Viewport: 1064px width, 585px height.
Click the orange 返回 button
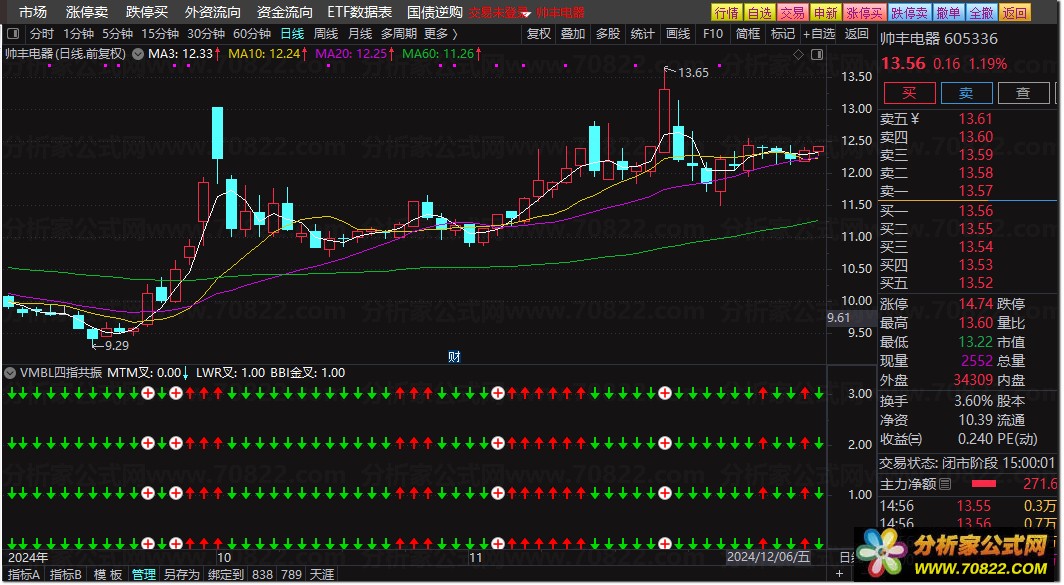point(1014,12)
